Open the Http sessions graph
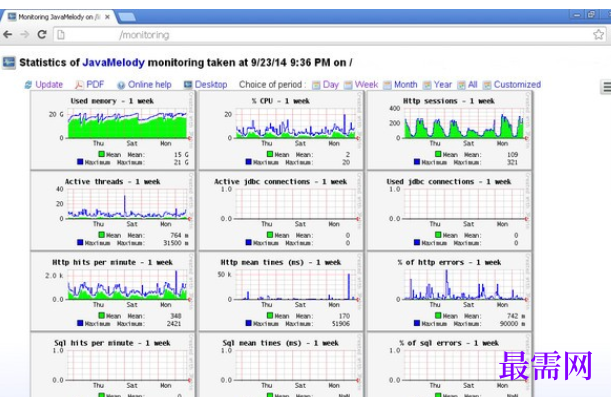 pyautogui.click(x=449, y=131)
